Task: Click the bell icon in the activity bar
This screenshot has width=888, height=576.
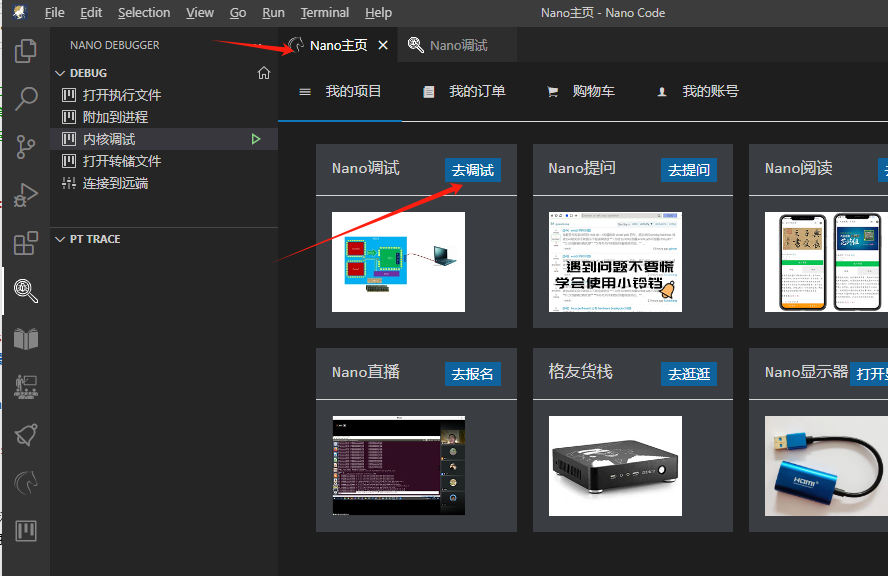Action: (x=25, y=435)
